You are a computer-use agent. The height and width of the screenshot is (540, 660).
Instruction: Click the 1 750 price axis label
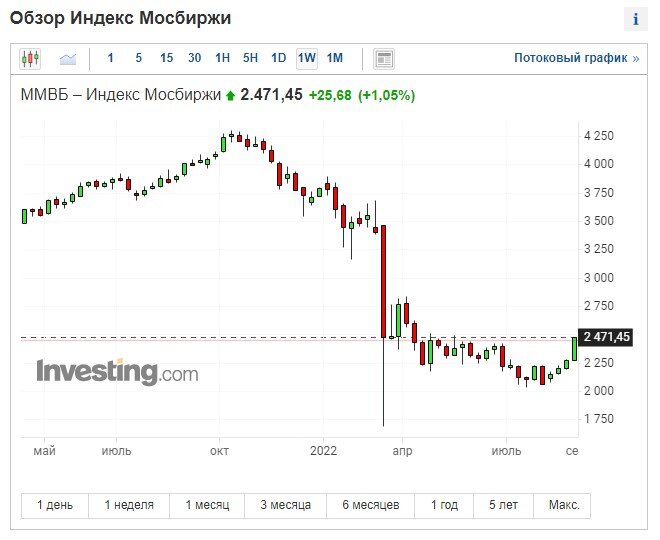[x=598, y=419]
